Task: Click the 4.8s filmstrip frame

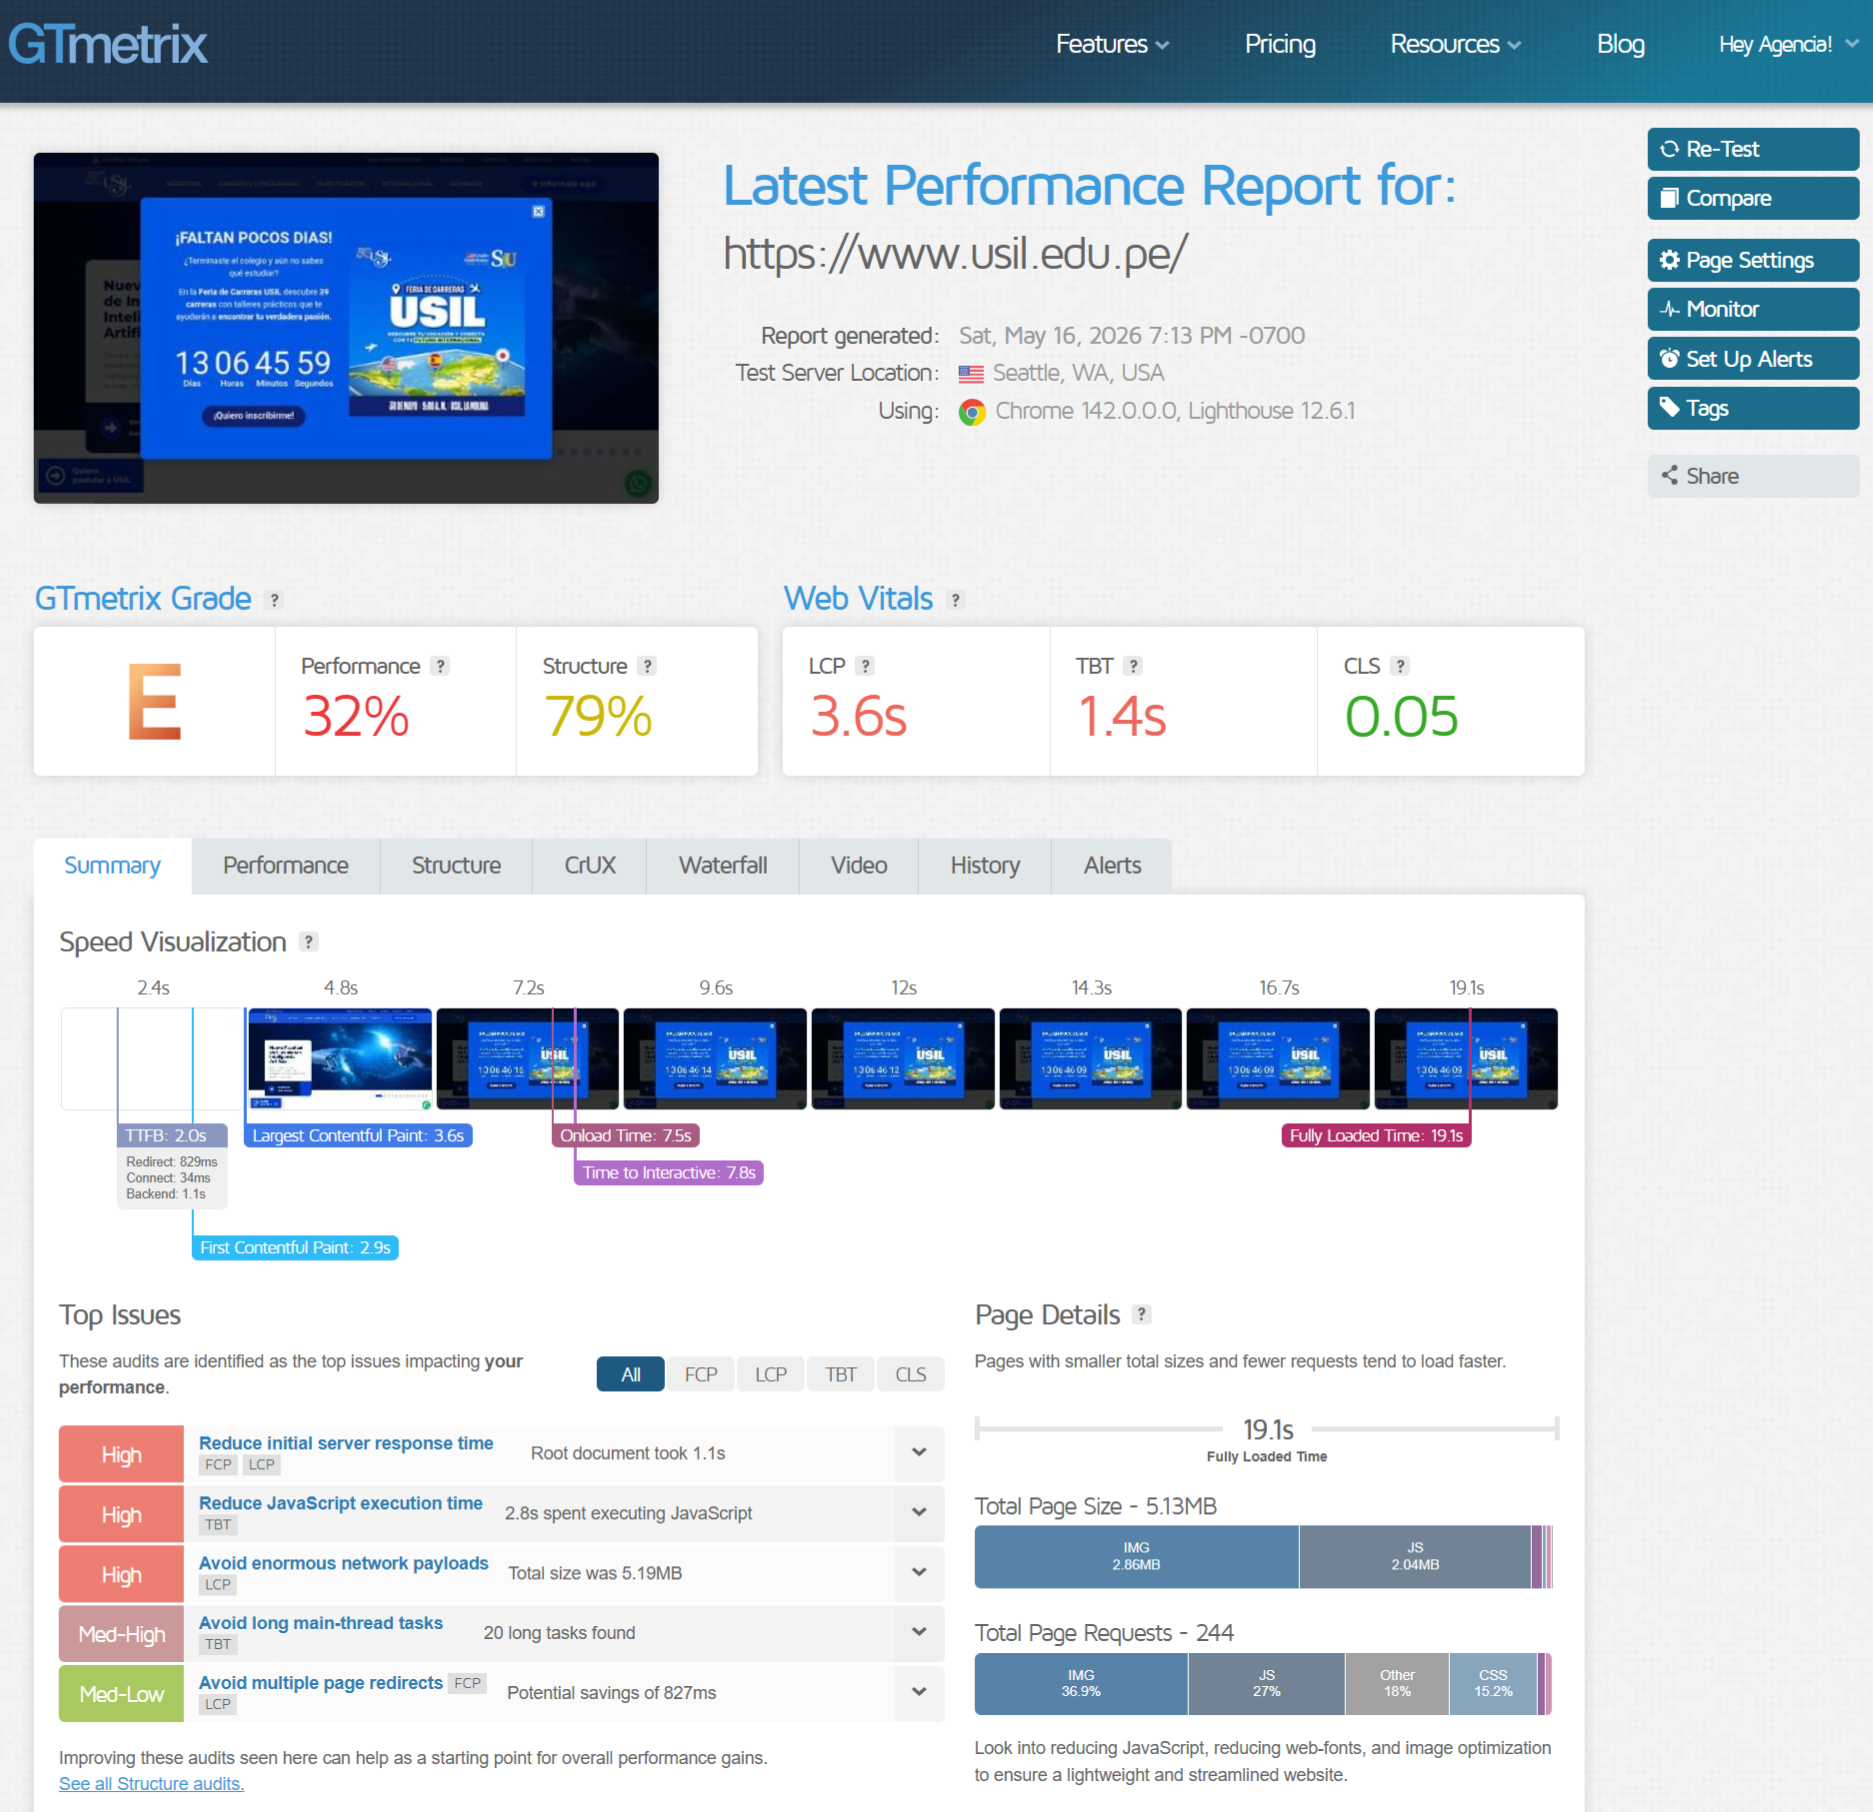Action: click(x=340, y=1059)
